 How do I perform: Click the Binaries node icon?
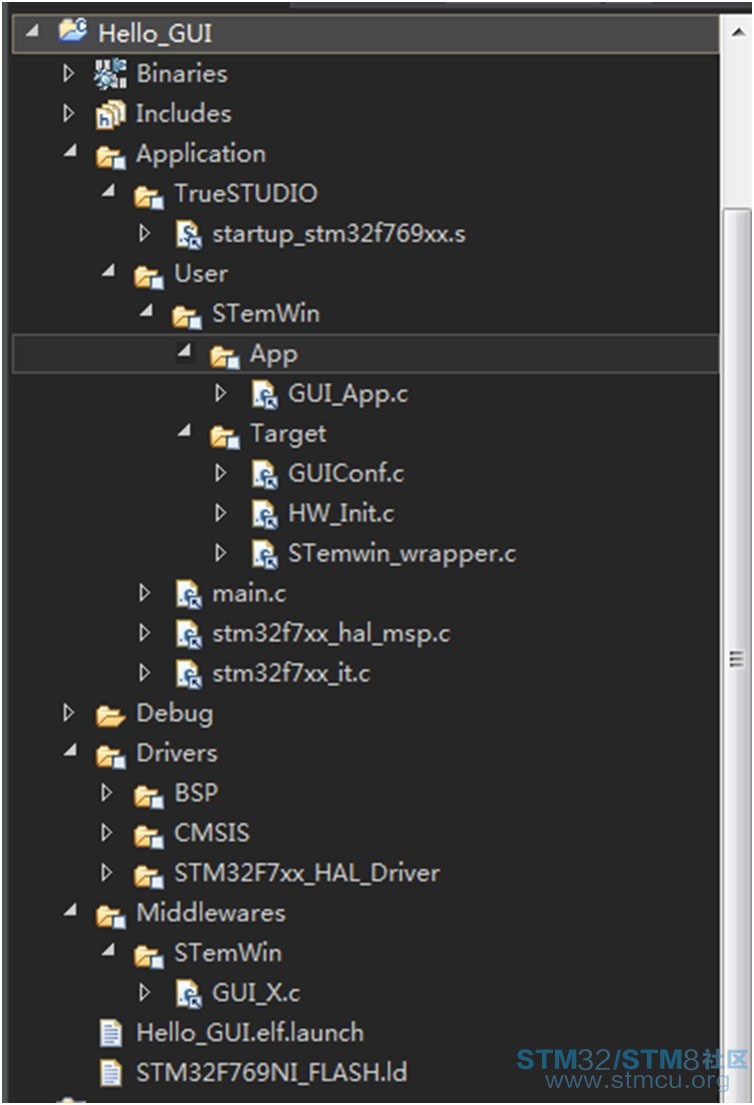point(111,73)
